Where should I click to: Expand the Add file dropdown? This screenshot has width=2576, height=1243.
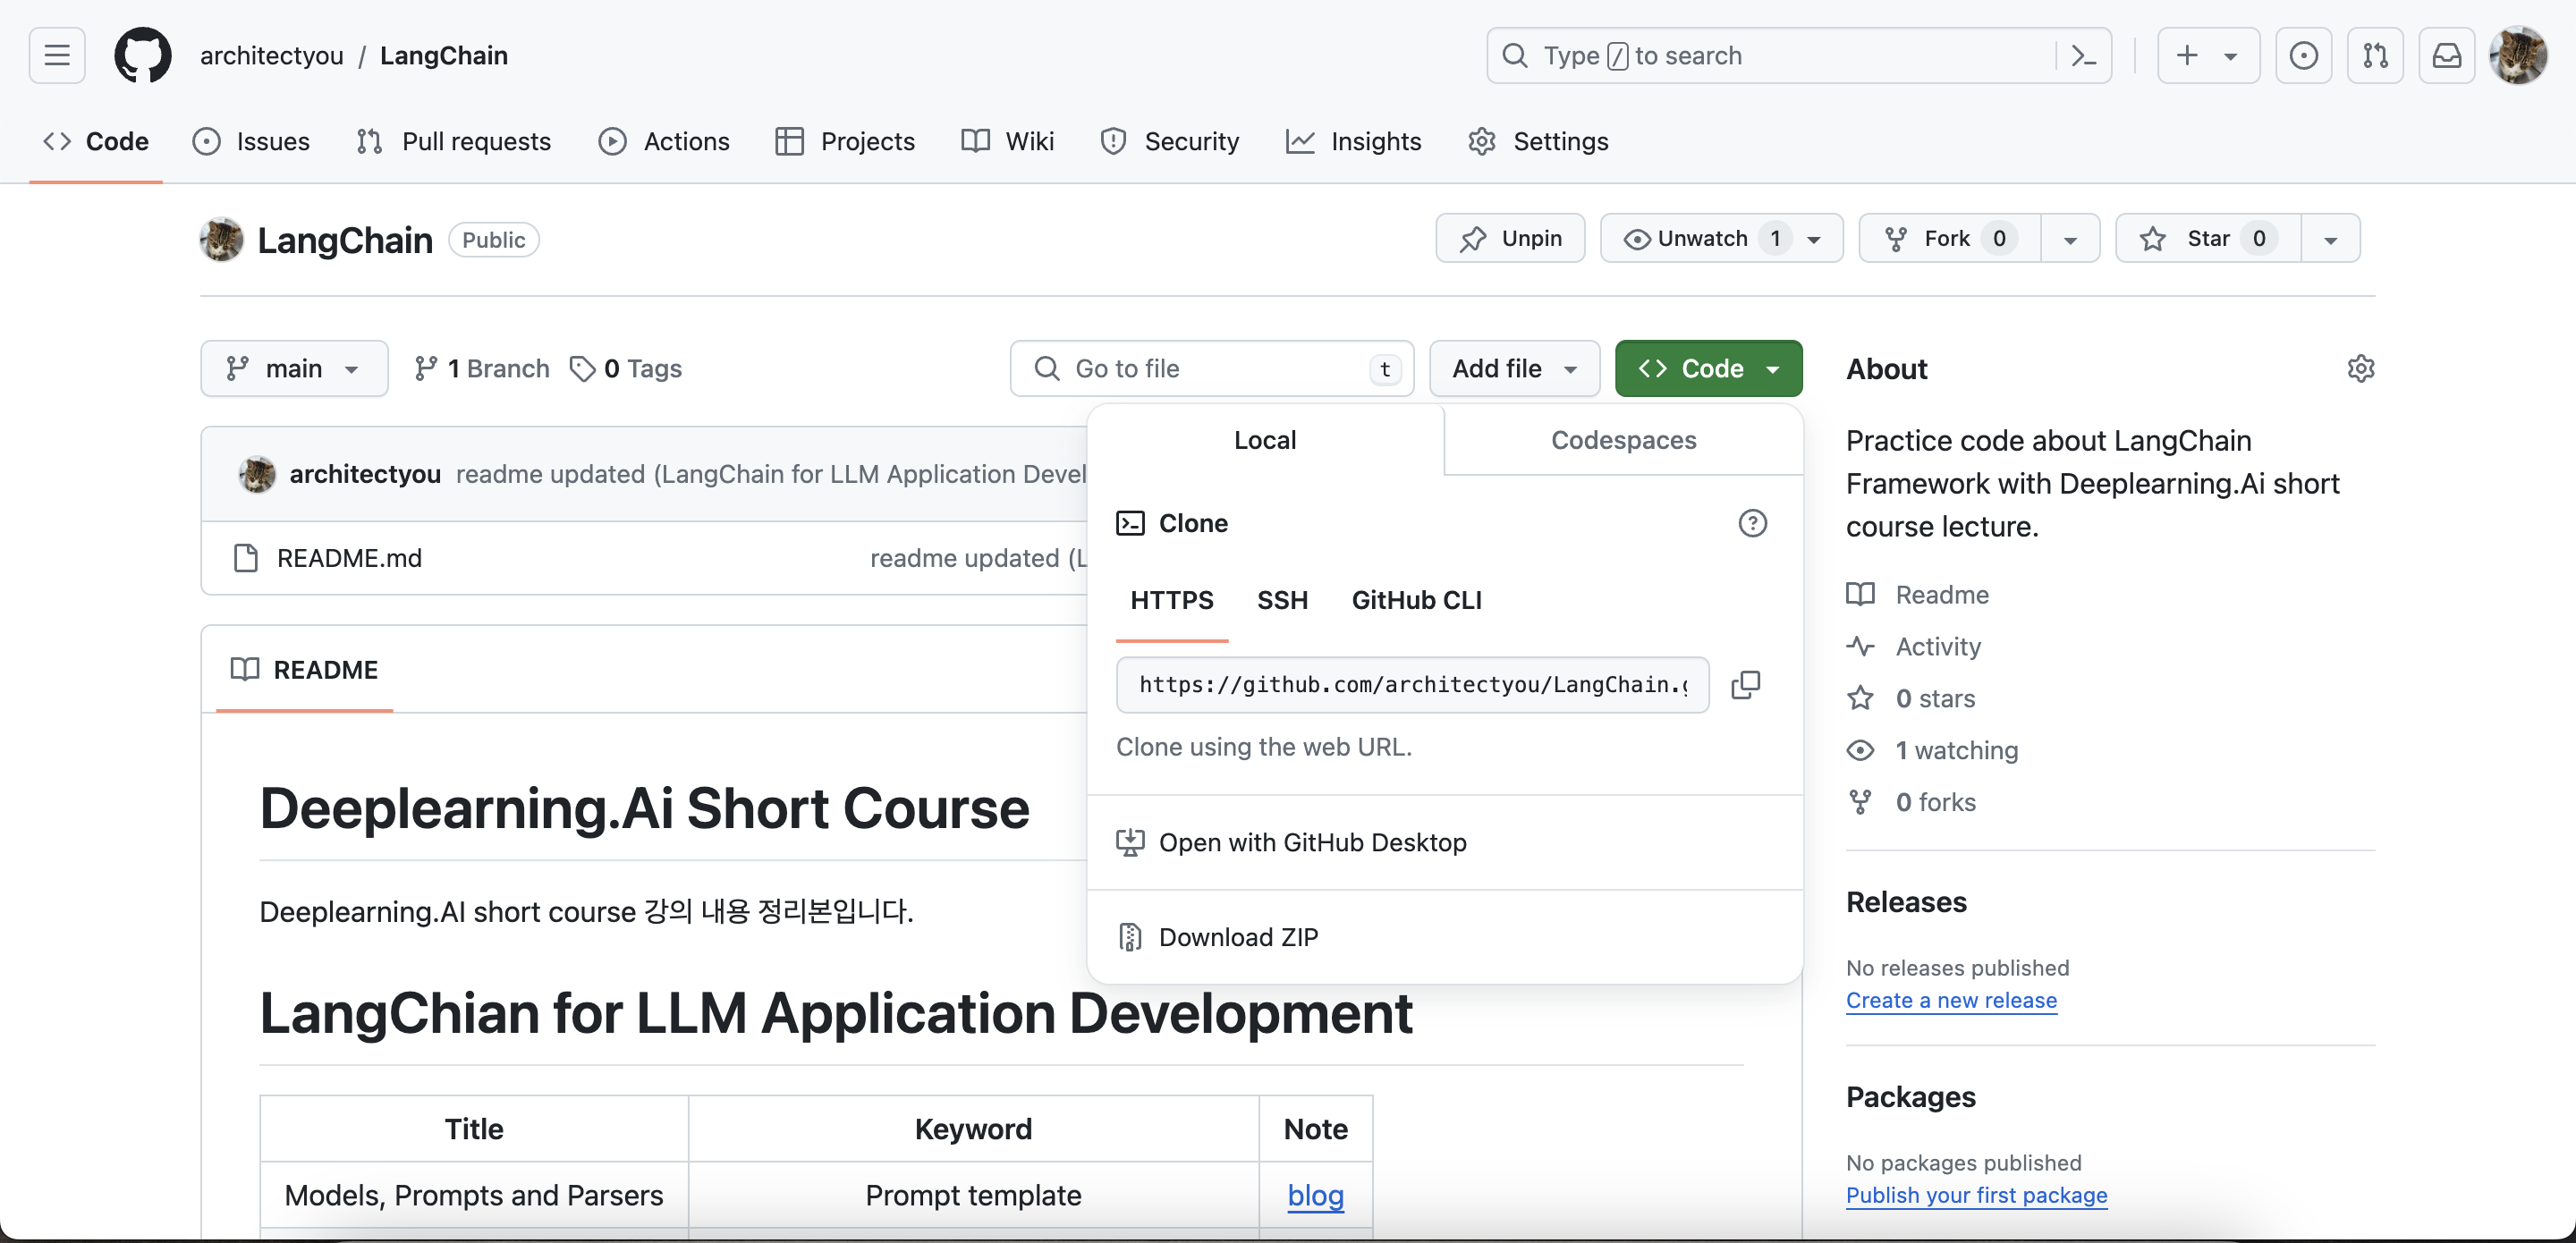pyautogui.click(x=1514, y=369)
